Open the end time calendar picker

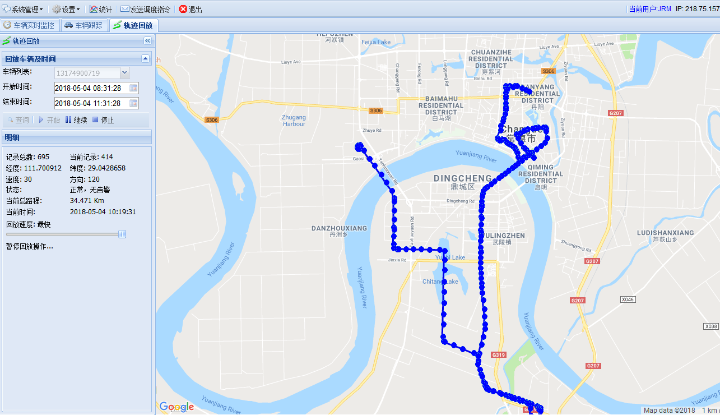[133, 103]
